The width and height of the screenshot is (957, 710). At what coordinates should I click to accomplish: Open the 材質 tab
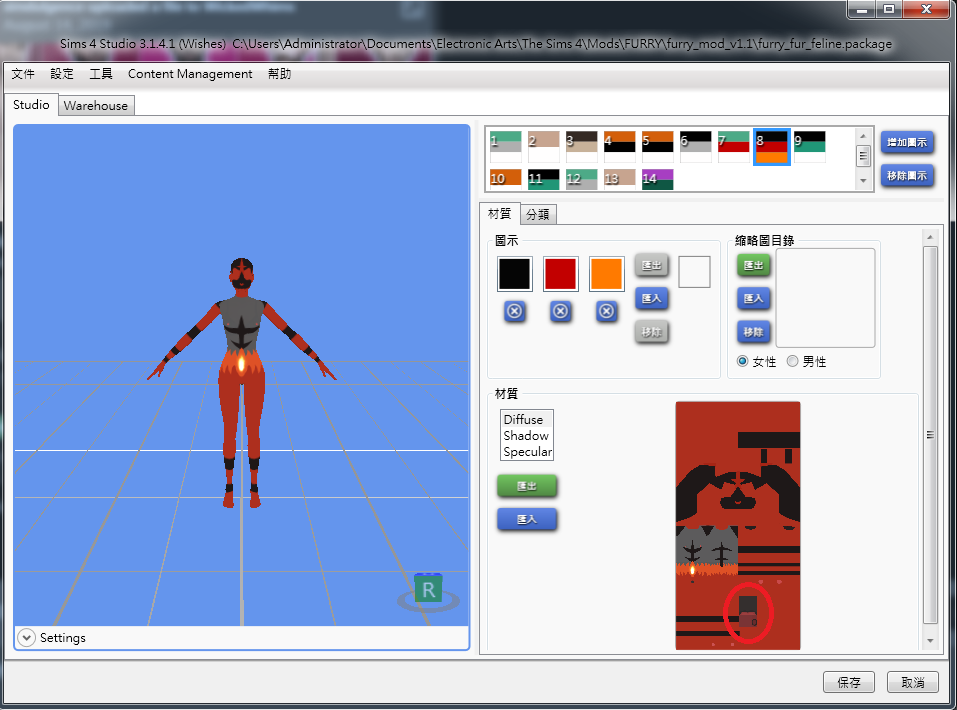coord(500,214)
